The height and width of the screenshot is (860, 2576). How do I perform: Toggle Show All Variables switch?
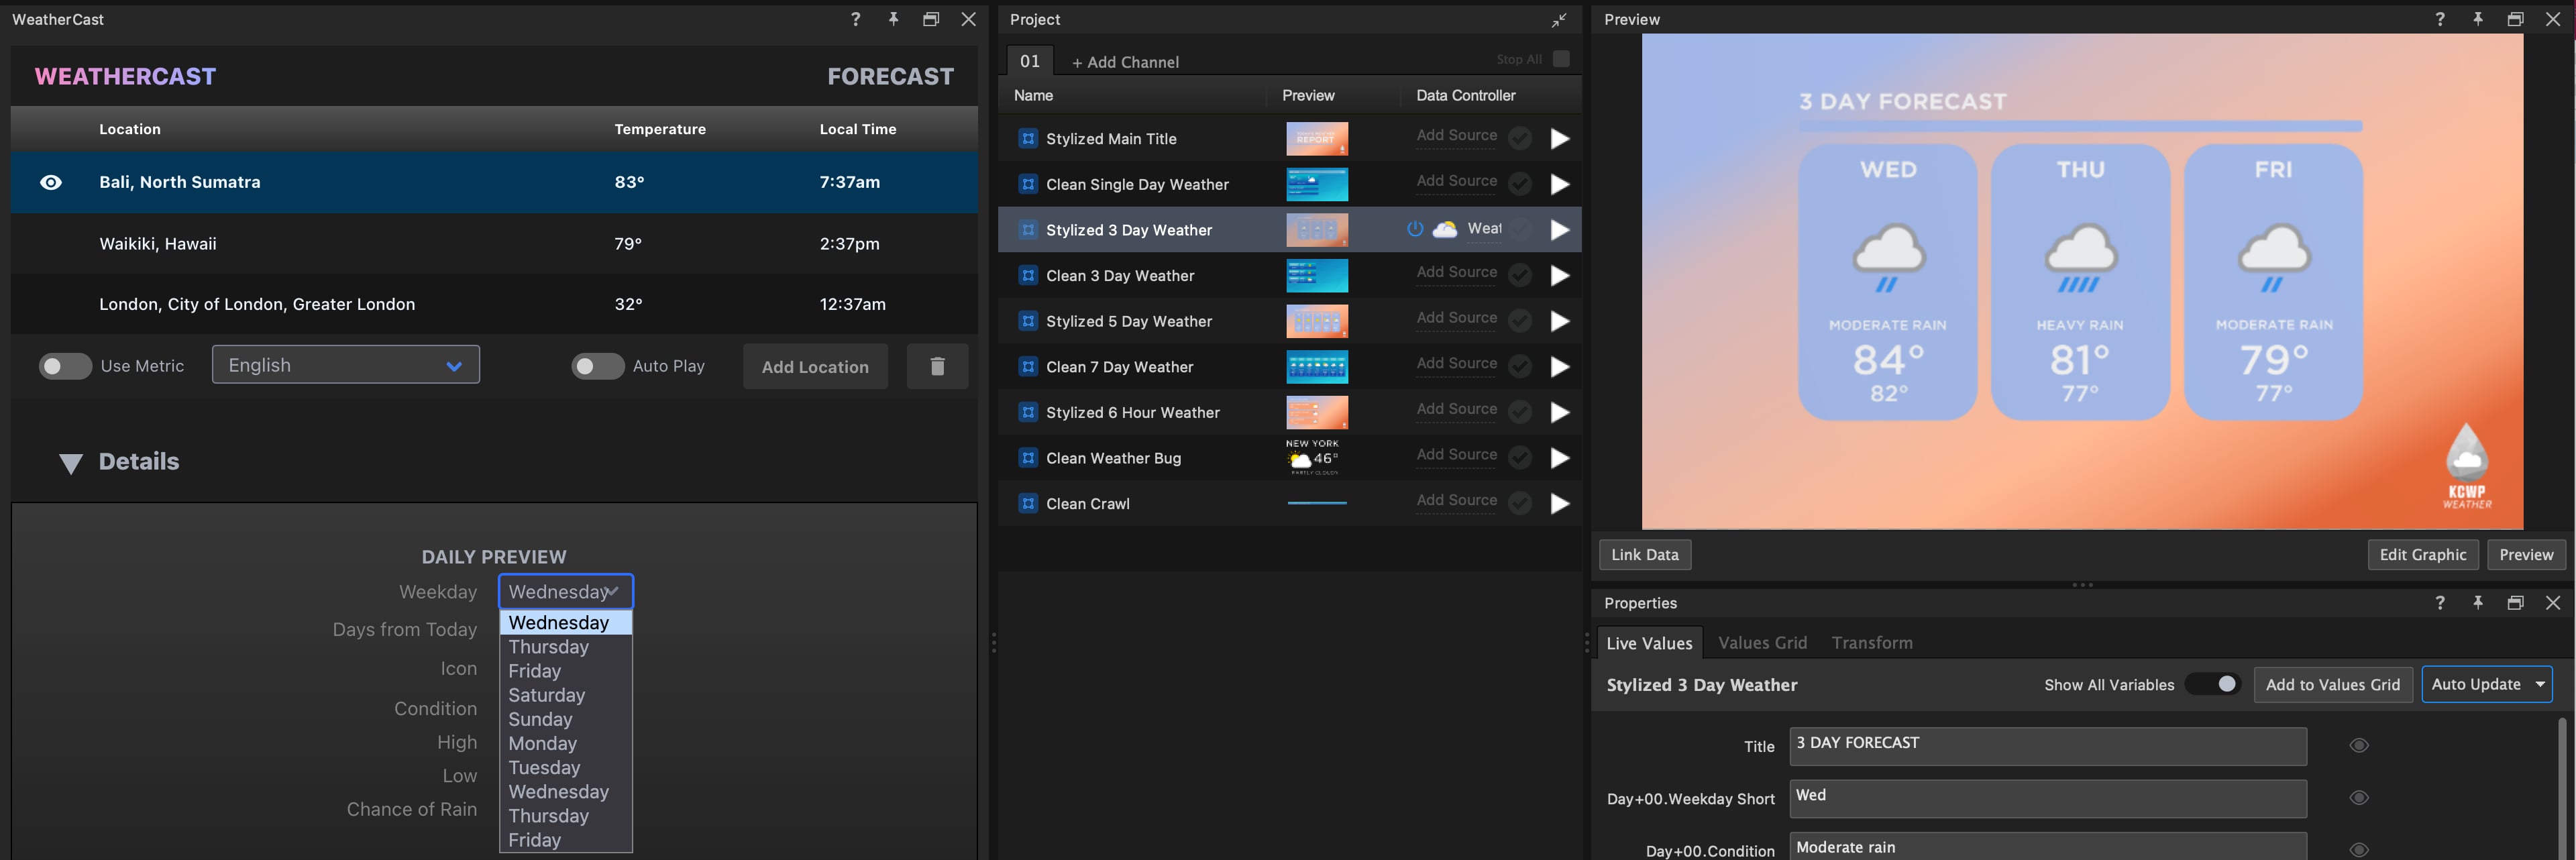pos(2213,684)
